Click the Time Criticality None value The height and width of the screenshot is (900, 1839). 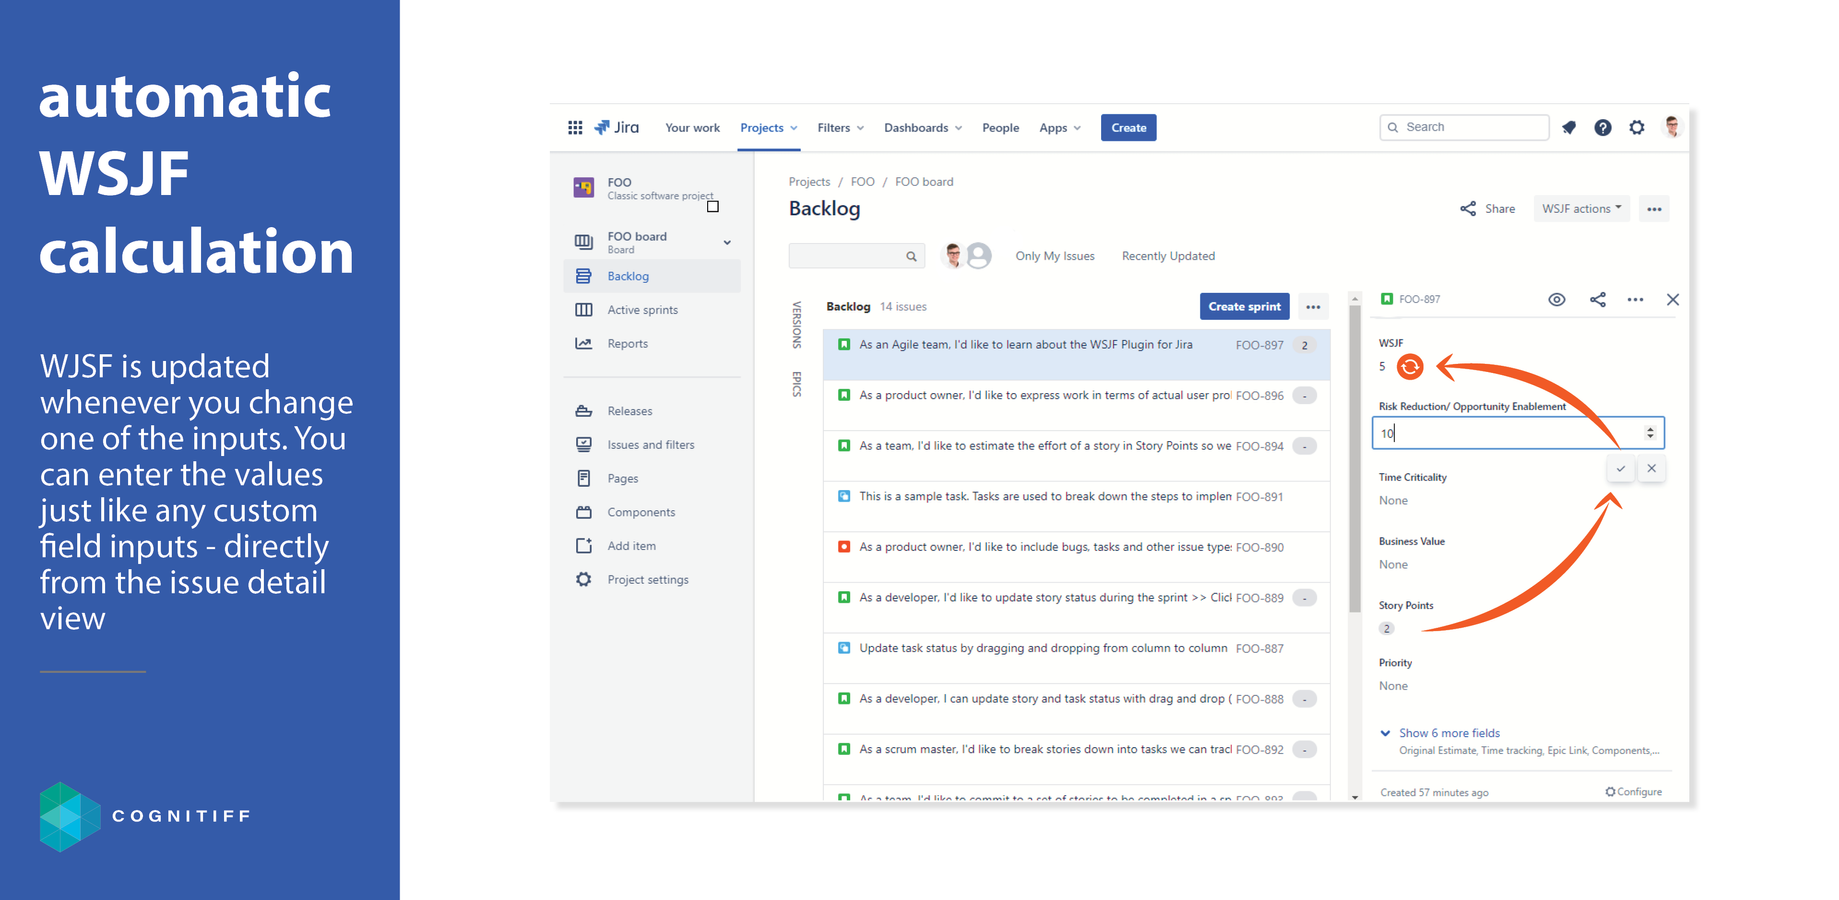pos(1393,501)
